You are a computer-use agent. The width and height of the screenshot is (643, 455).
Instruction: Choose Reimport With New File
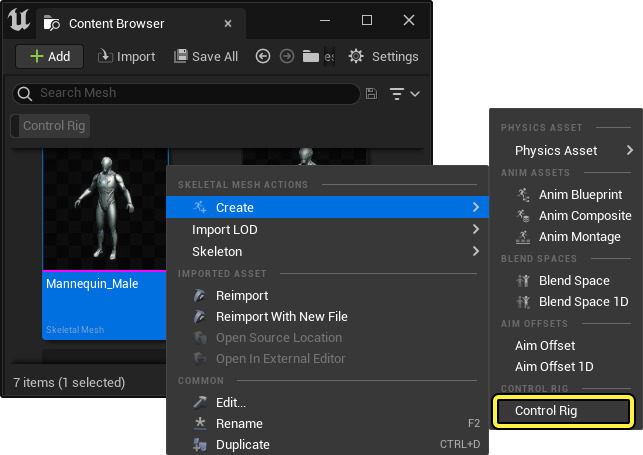tap(327, 316)
